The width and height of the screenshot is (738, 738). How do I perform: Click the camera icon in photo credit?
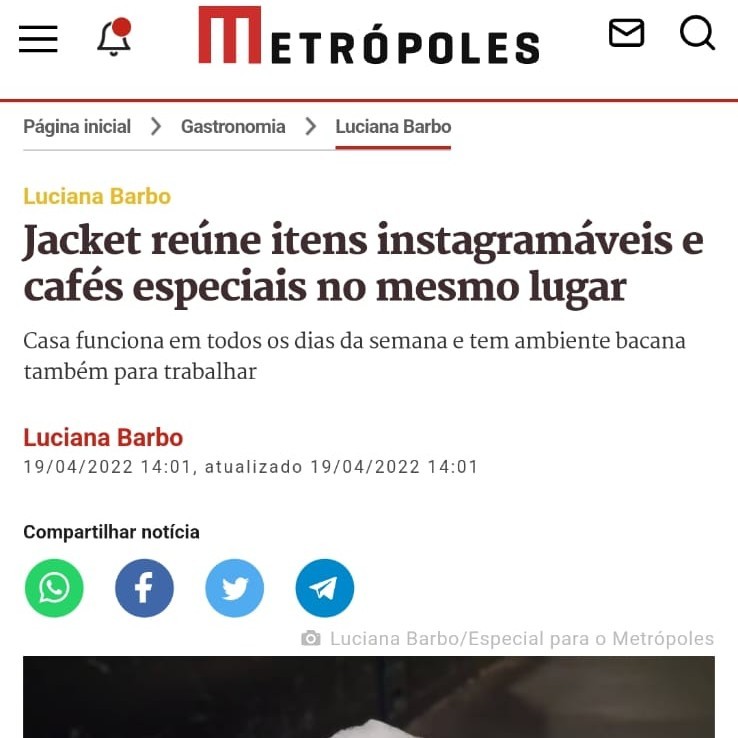(x=311, y=638)
